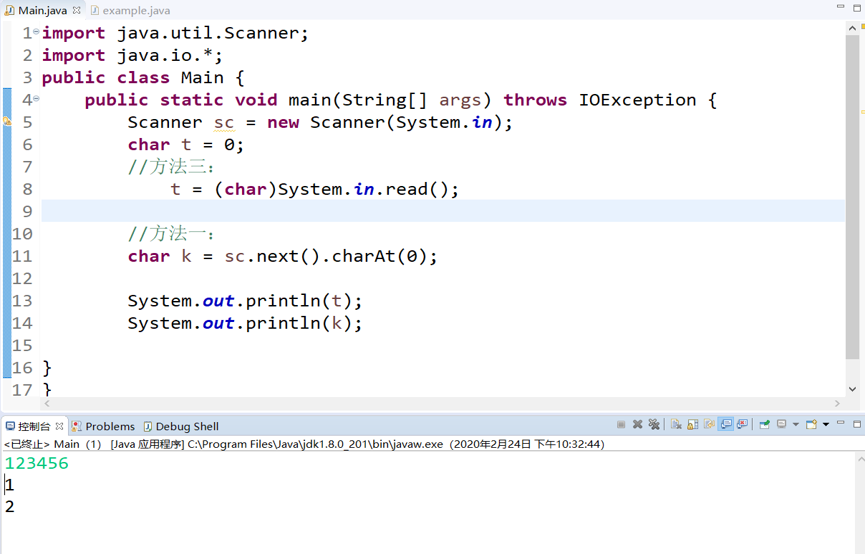
Task: Toggle Show Console When Standard Out Changes
Action: pos(726,425)
